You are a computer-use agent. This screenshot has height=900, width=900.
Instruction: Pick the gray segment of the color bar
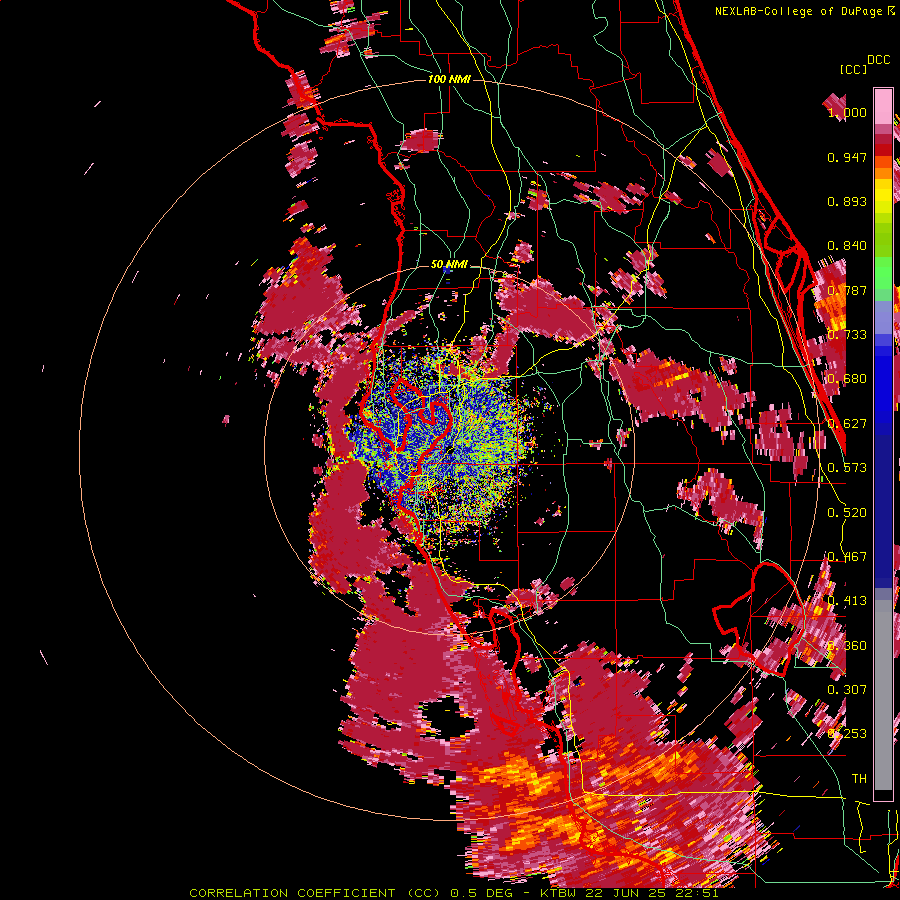tap(883, 695)
